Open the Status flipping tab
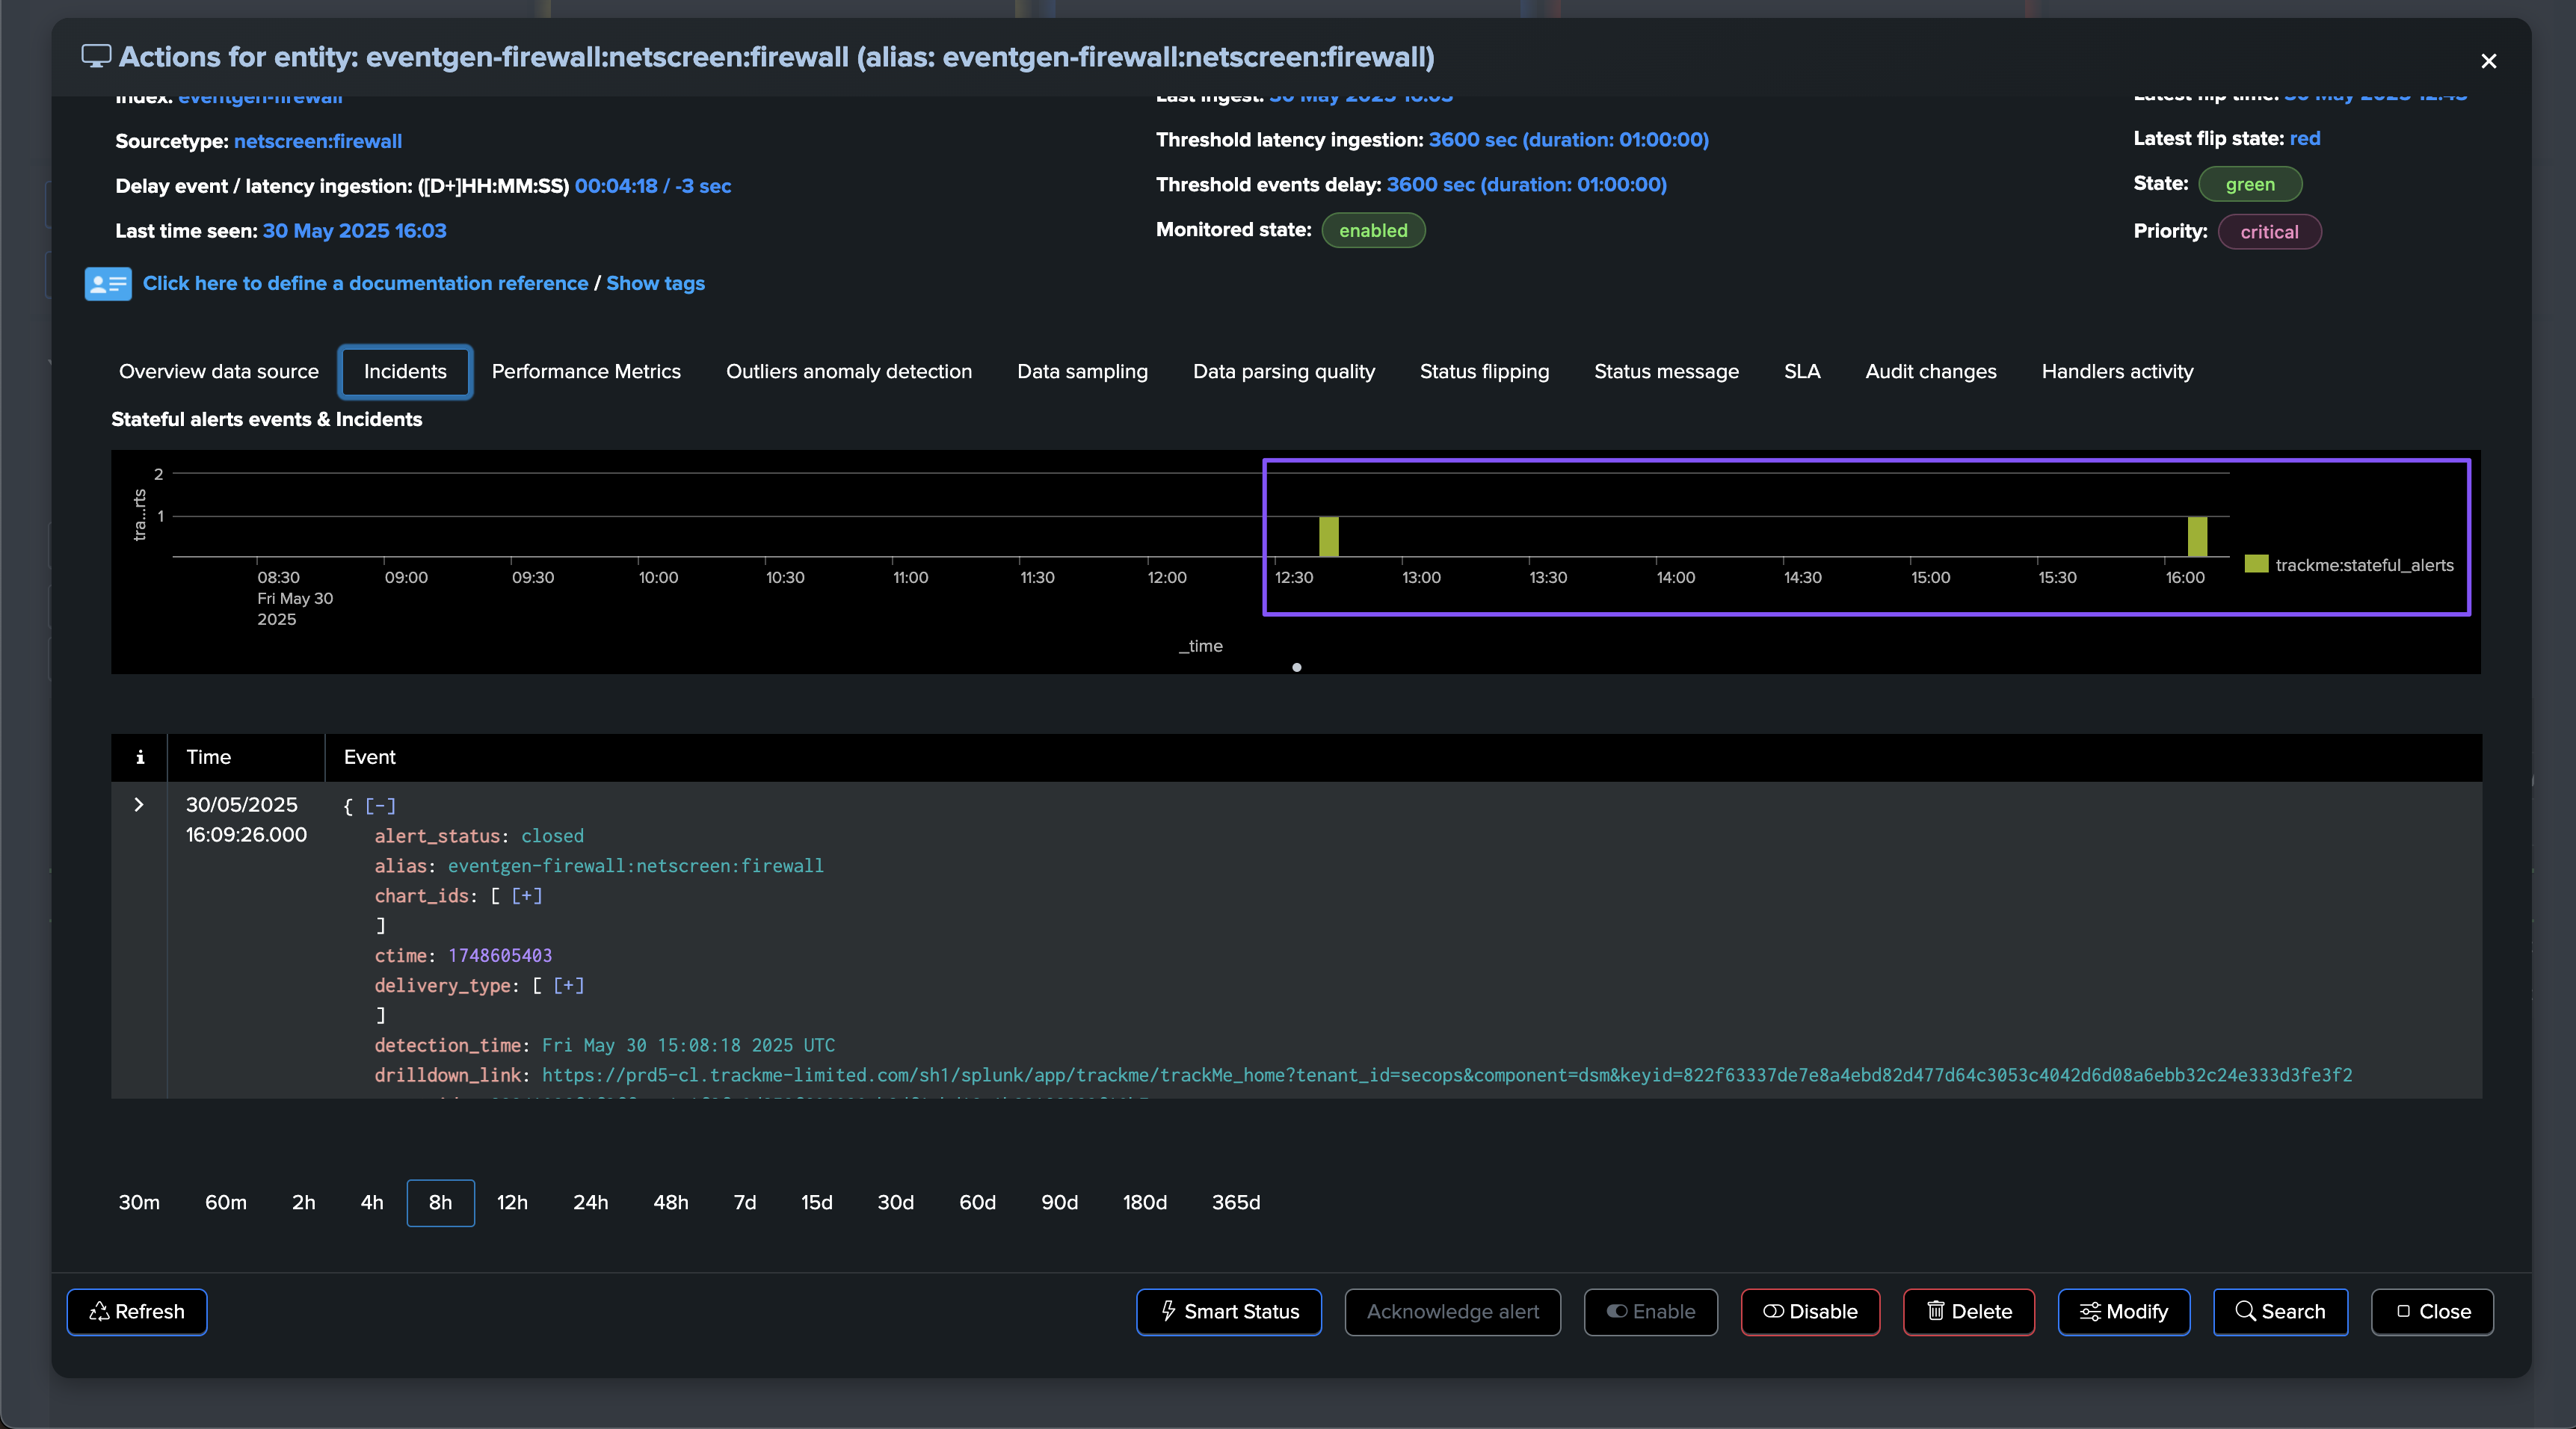The image size is (2576, 1429). pyautogui.click(x=1484, y=371)
